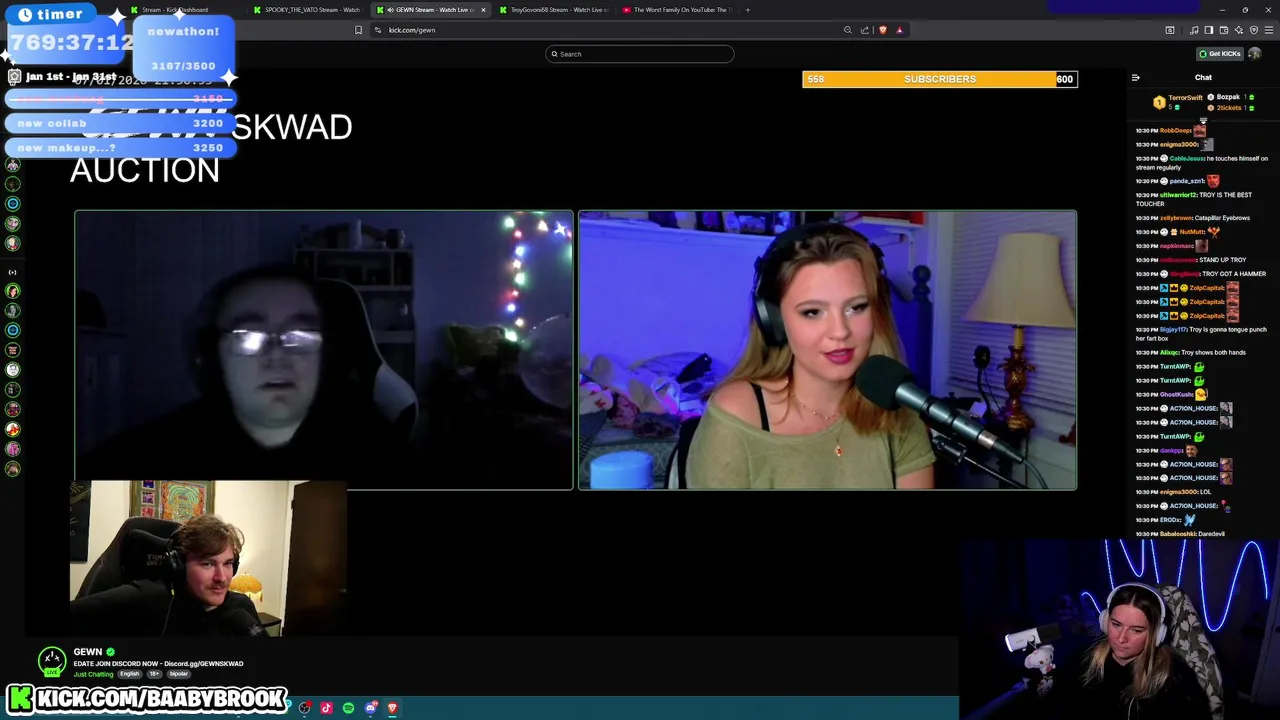Image resolution: width=1280 pixels, height=720 pixels.
Task: Click the Chat header label
Action: (1203, 77)
